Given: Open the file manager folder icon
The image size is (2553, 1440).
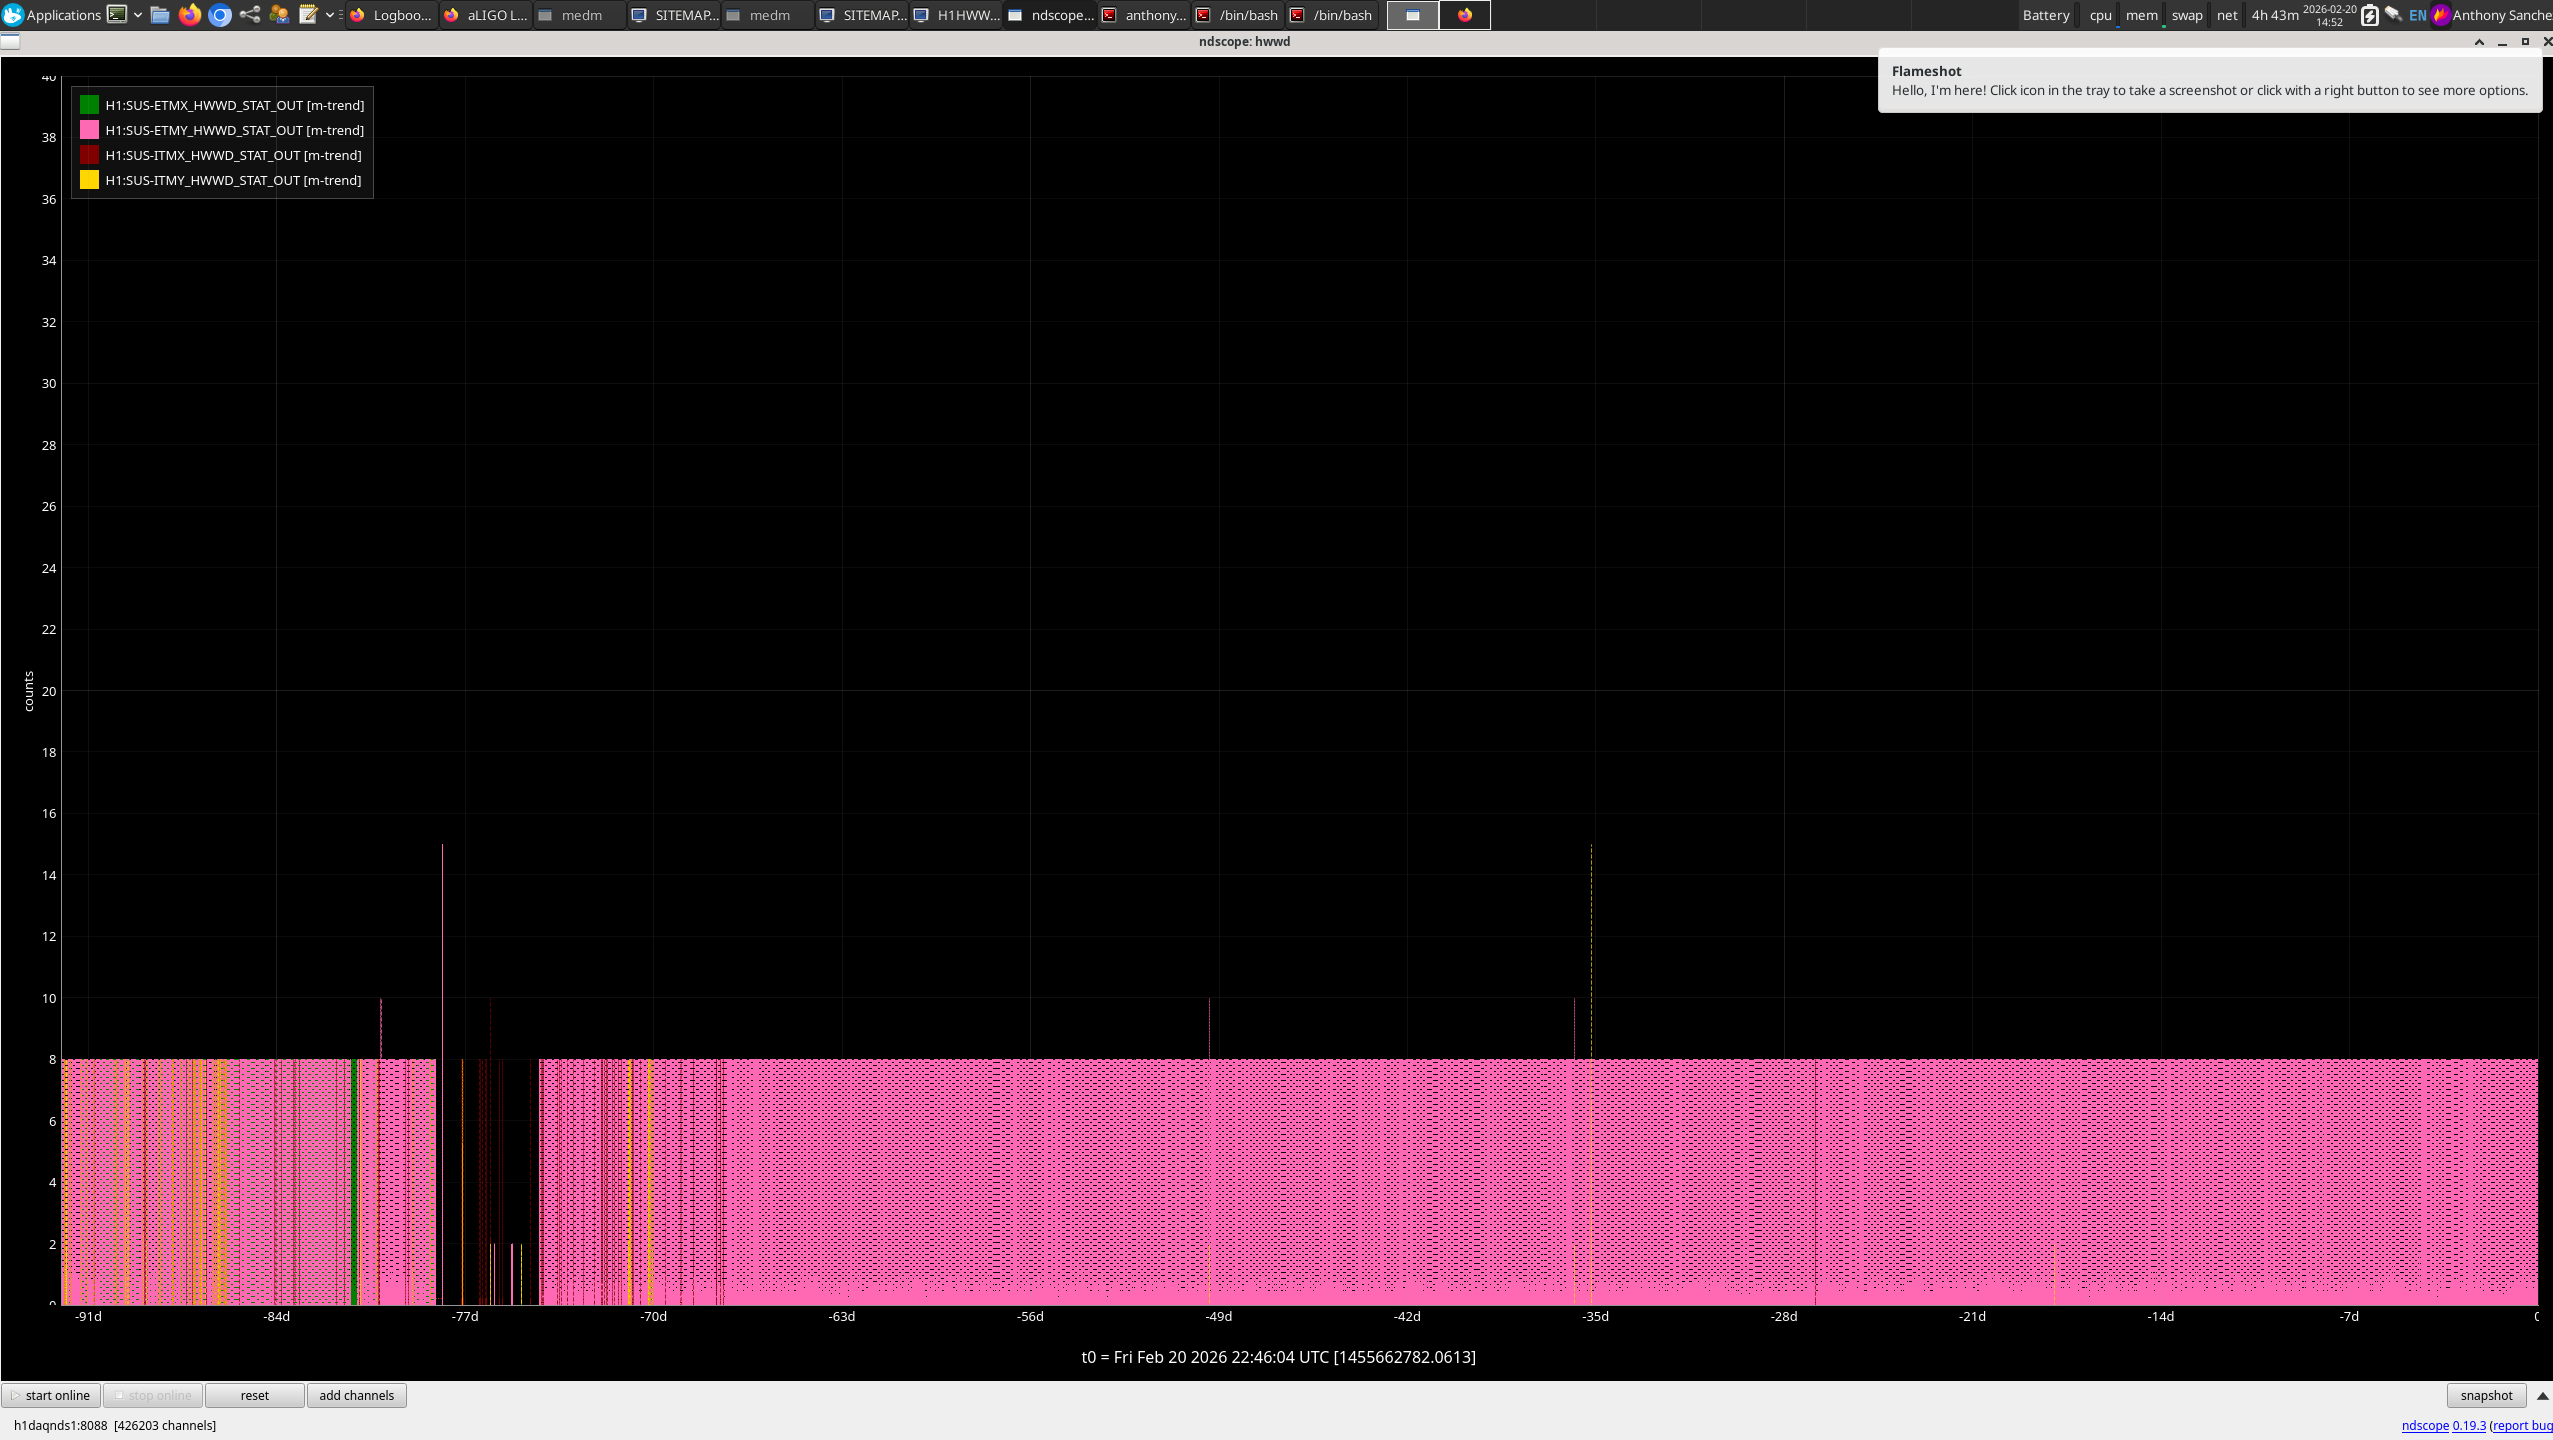Looking at the screenshot, I should click(x=160, y=14).
